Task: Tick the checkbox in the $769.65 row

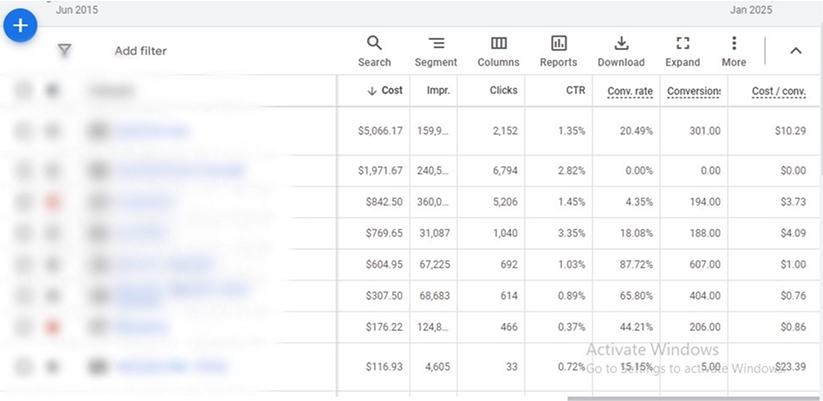Action: coord(24,234)
